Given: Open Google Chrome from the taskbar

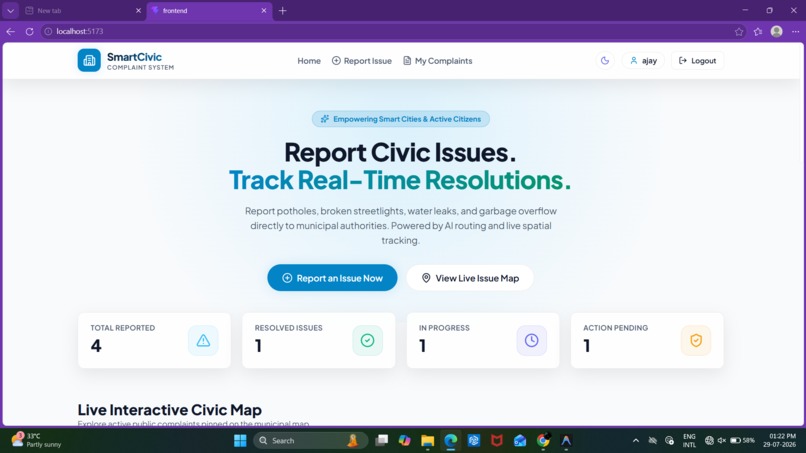Looking at the screenshot, I should pyautogui.click(x=543, y=441).
